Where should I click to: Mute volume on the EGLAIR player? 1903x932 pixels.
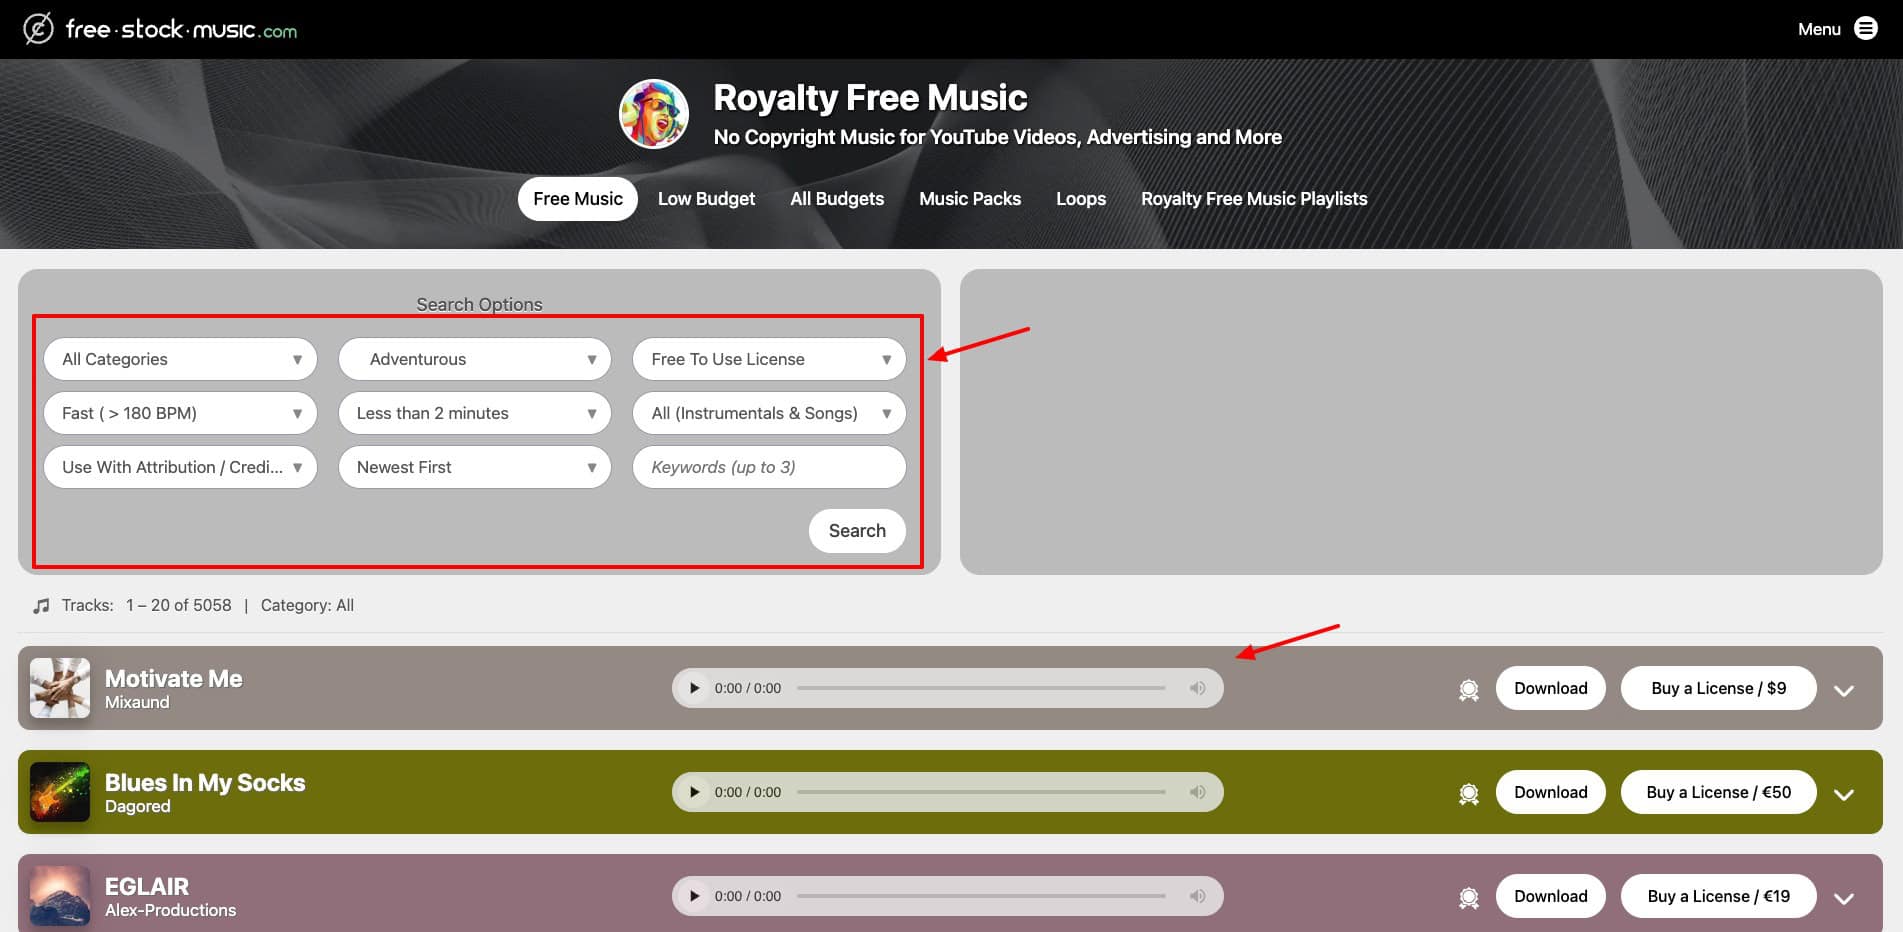click(x=1197, y=896)
